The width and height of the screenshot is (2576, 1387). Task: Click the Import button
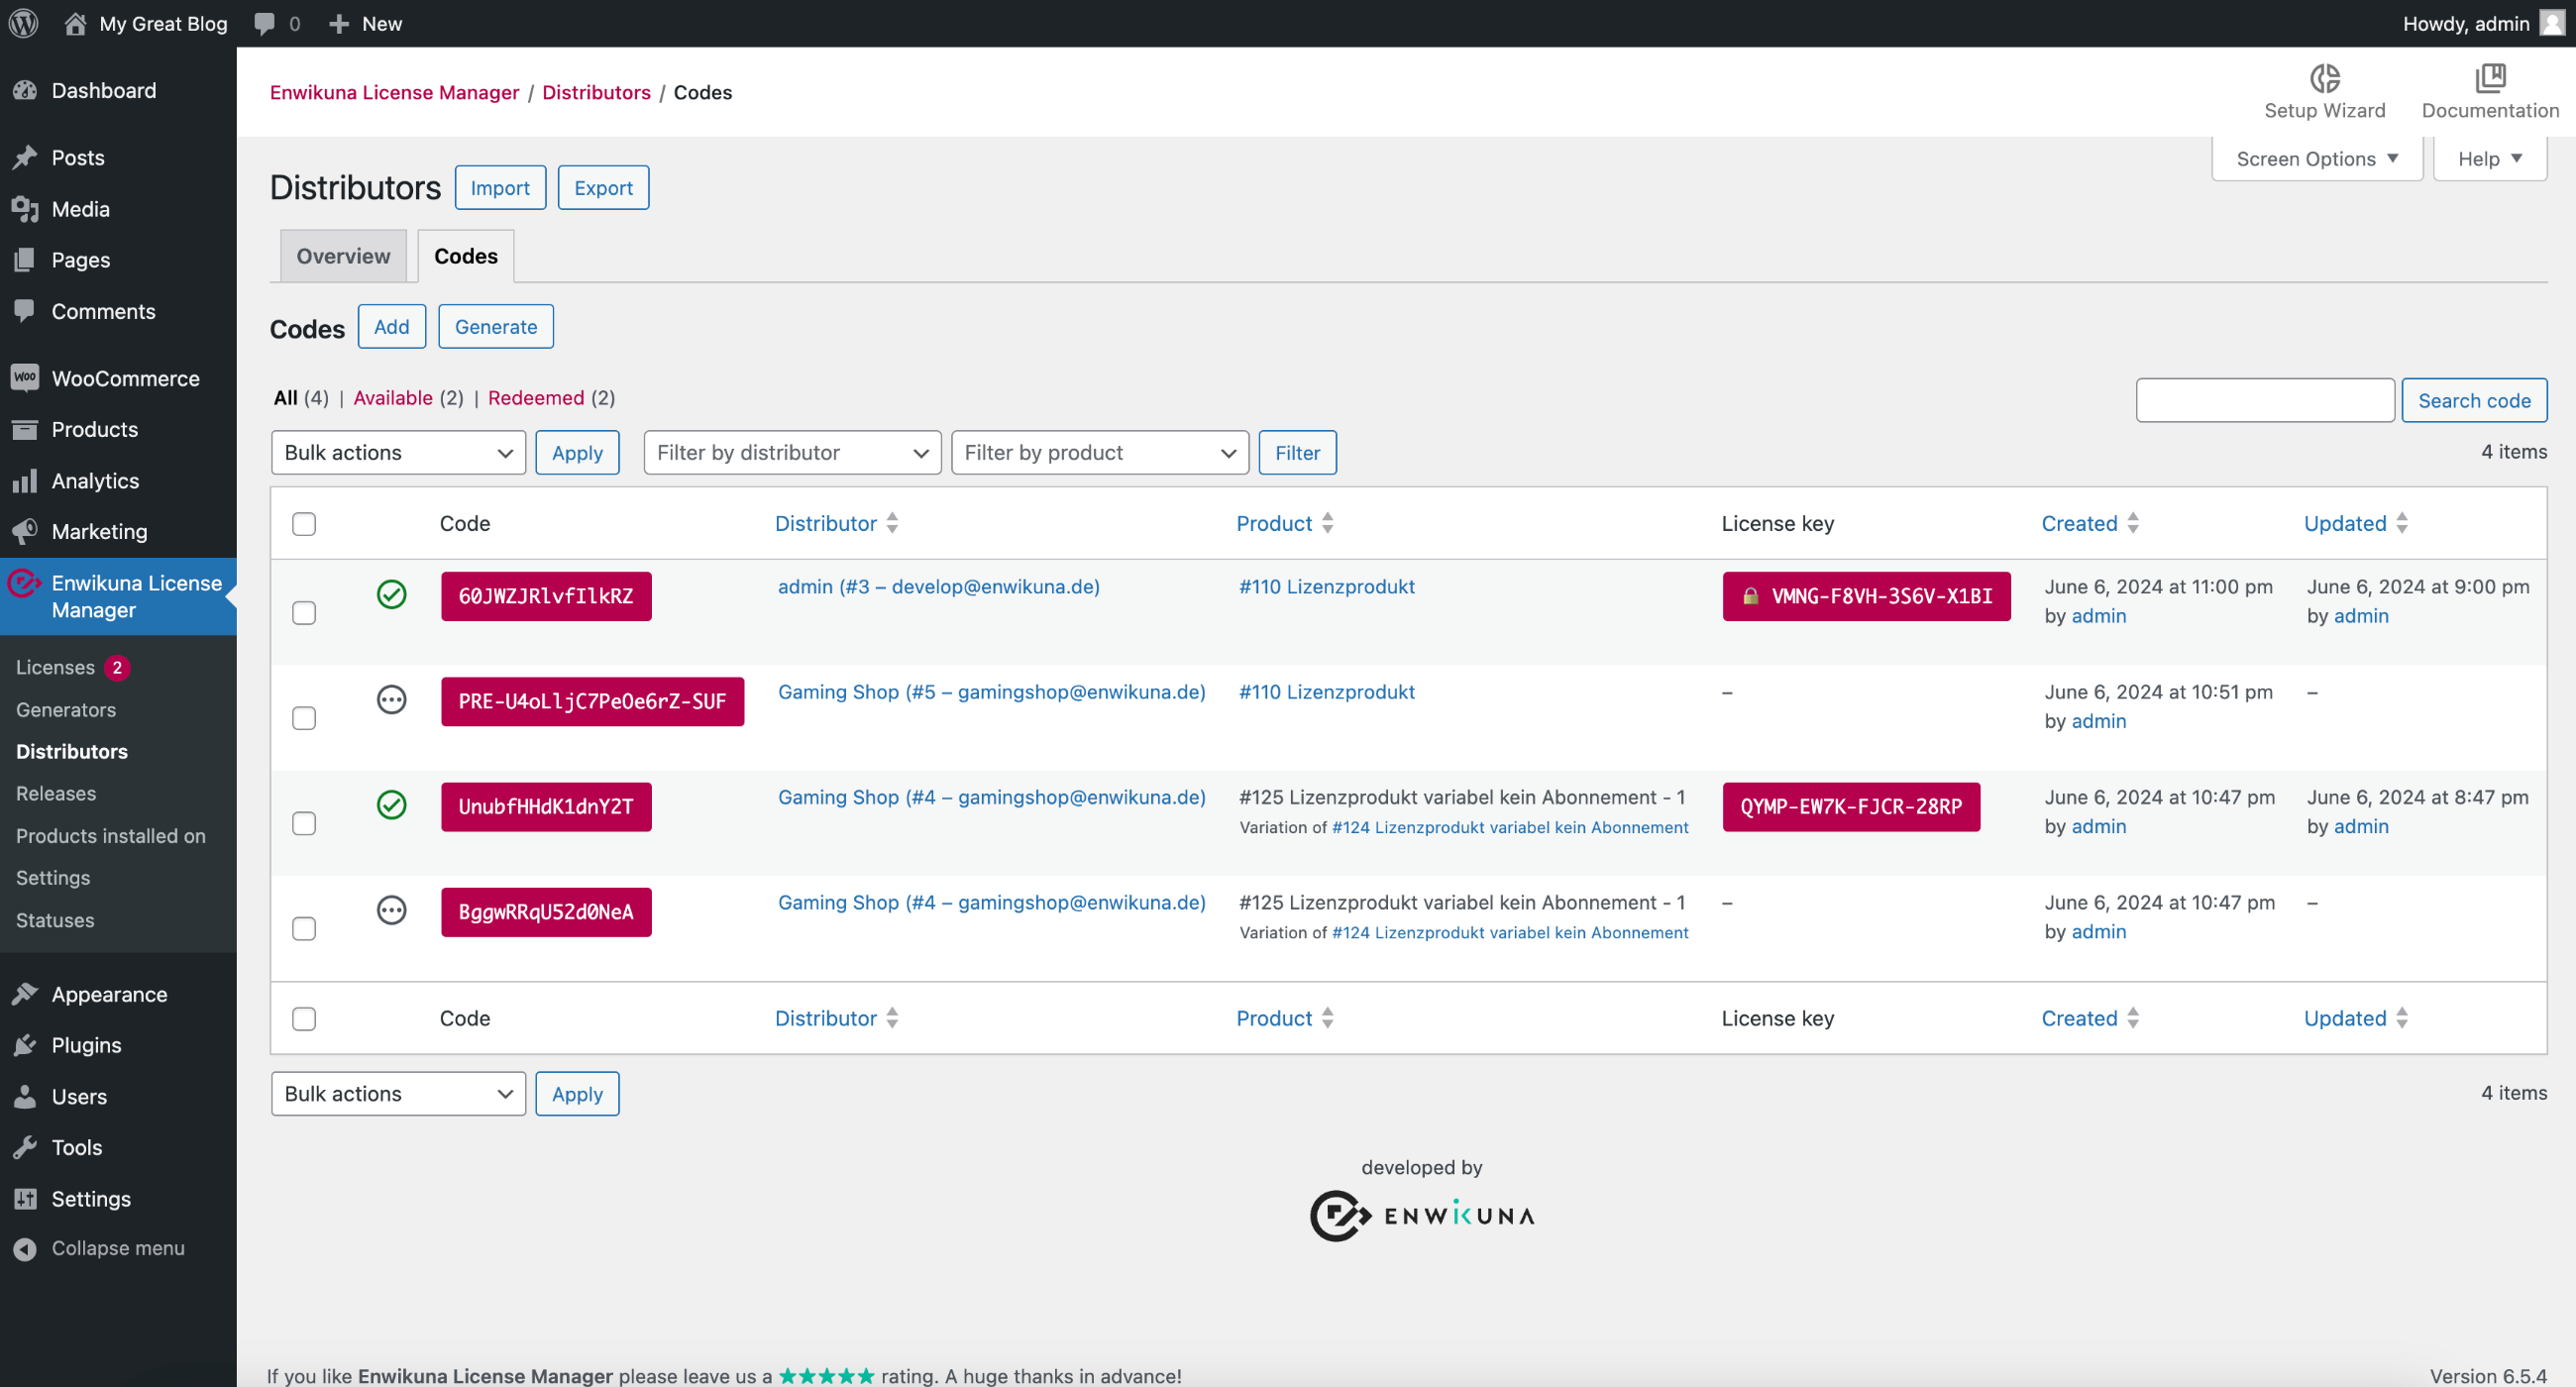(x=500, y=188)
